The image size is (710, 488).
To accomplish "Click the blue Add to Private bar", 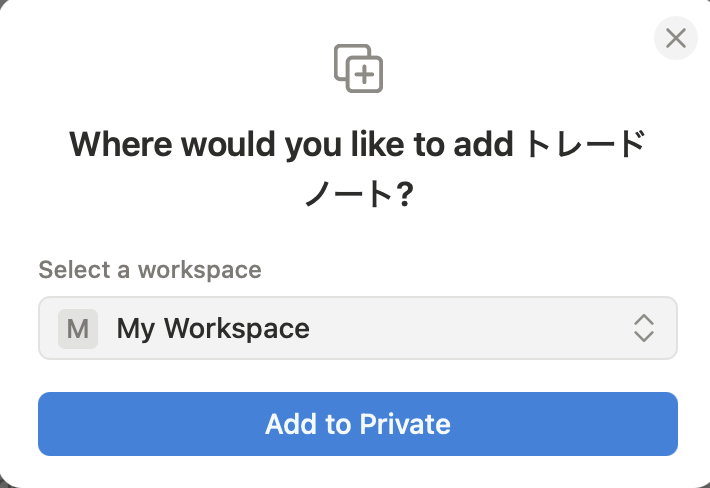I will pos(357,424).
